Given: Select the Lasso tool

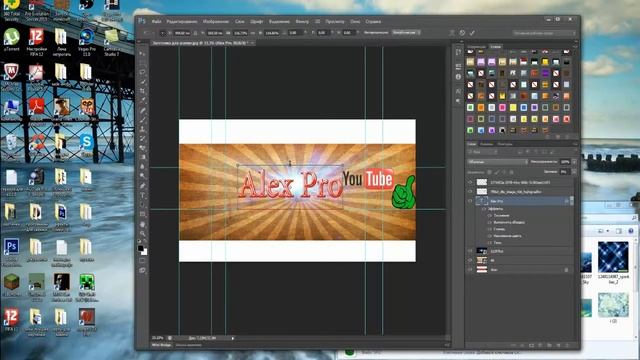Looking at the screenshot, I should click(x=142, y=72).
